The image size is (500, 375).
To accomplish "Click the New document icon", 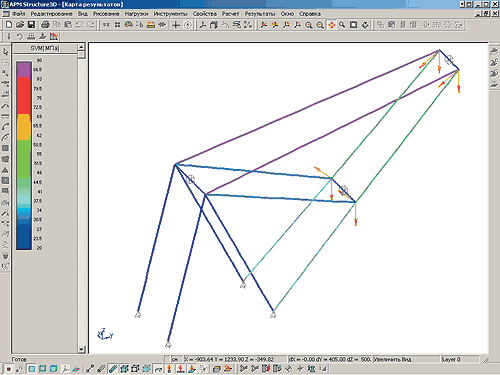I will click(x=9, y=25).
